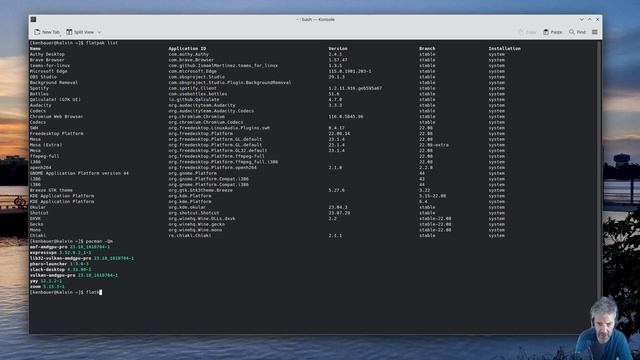The image size is (640, 360).
Task: Expand the Split View dropdown arrow
Action: [x=99, y=32]
